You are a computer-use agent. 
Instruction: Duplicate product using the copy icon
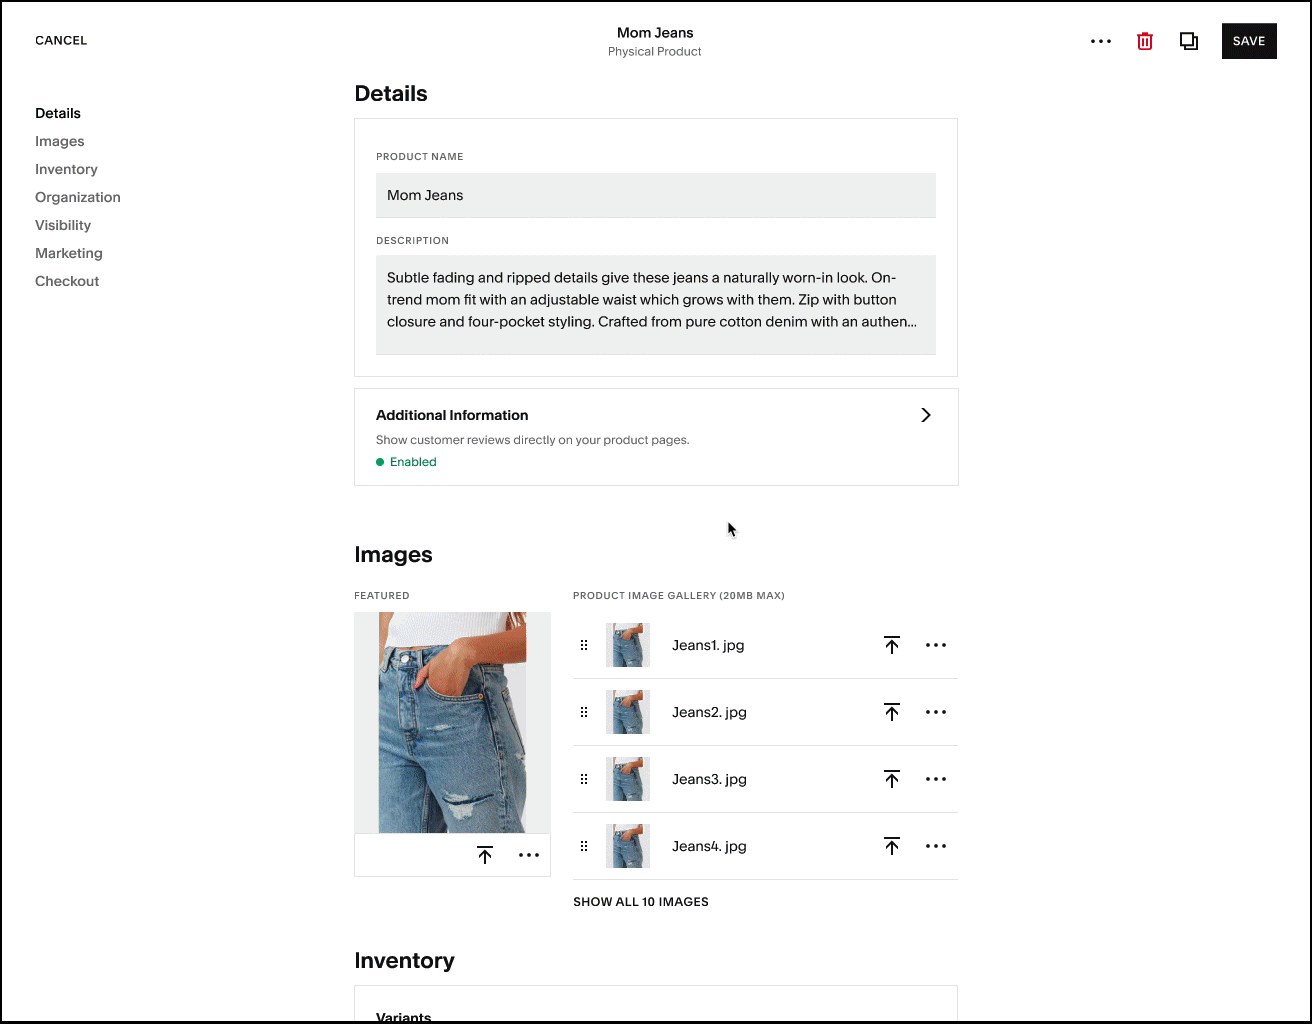coord(1189,41)
